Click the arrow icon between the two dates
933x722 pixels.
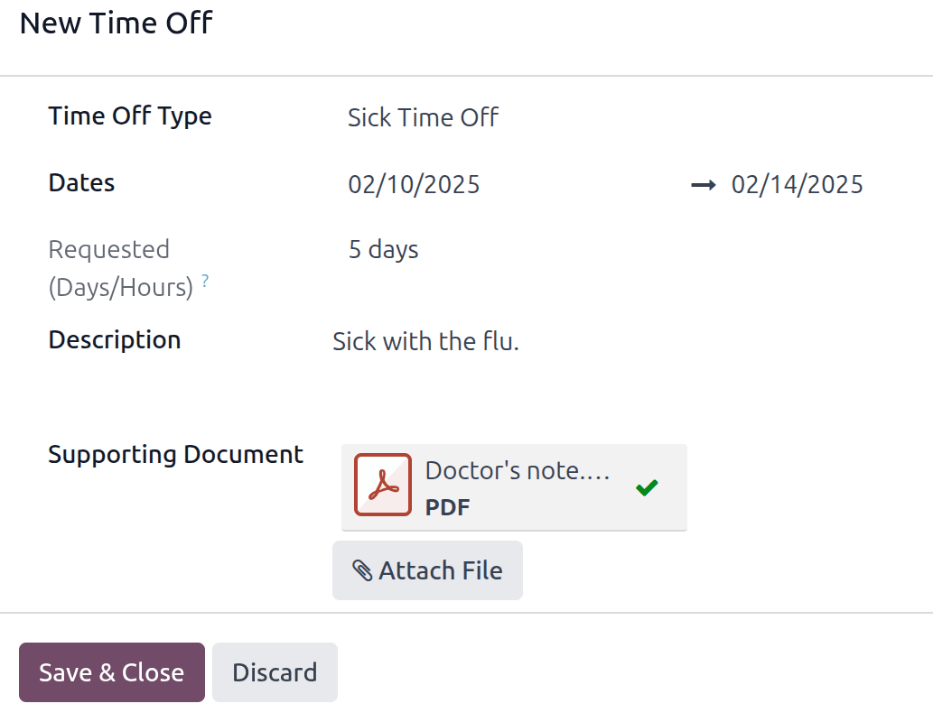coord(703,184)
